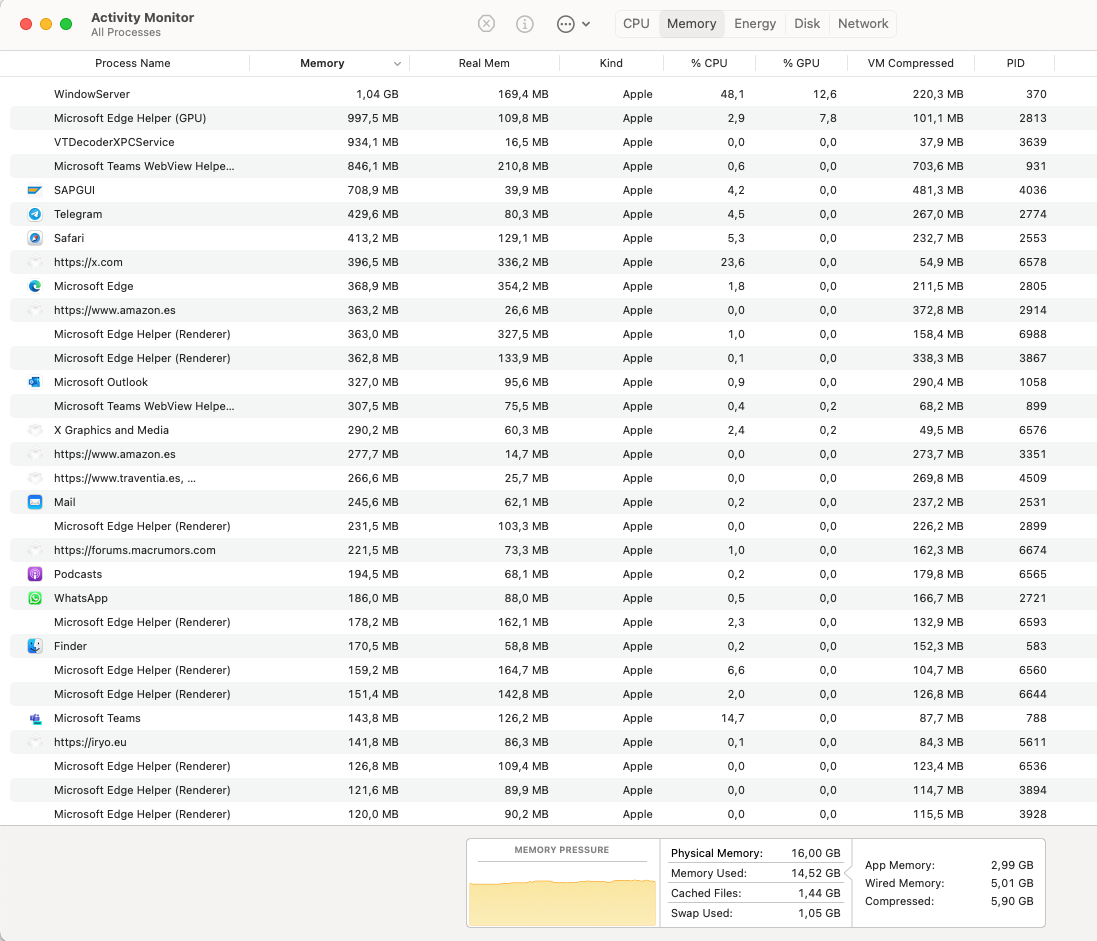Viewport: 1097px width, 941px height.
Task: Toggle sort arrow on Memory column
Action: click(x=397, y=64)
